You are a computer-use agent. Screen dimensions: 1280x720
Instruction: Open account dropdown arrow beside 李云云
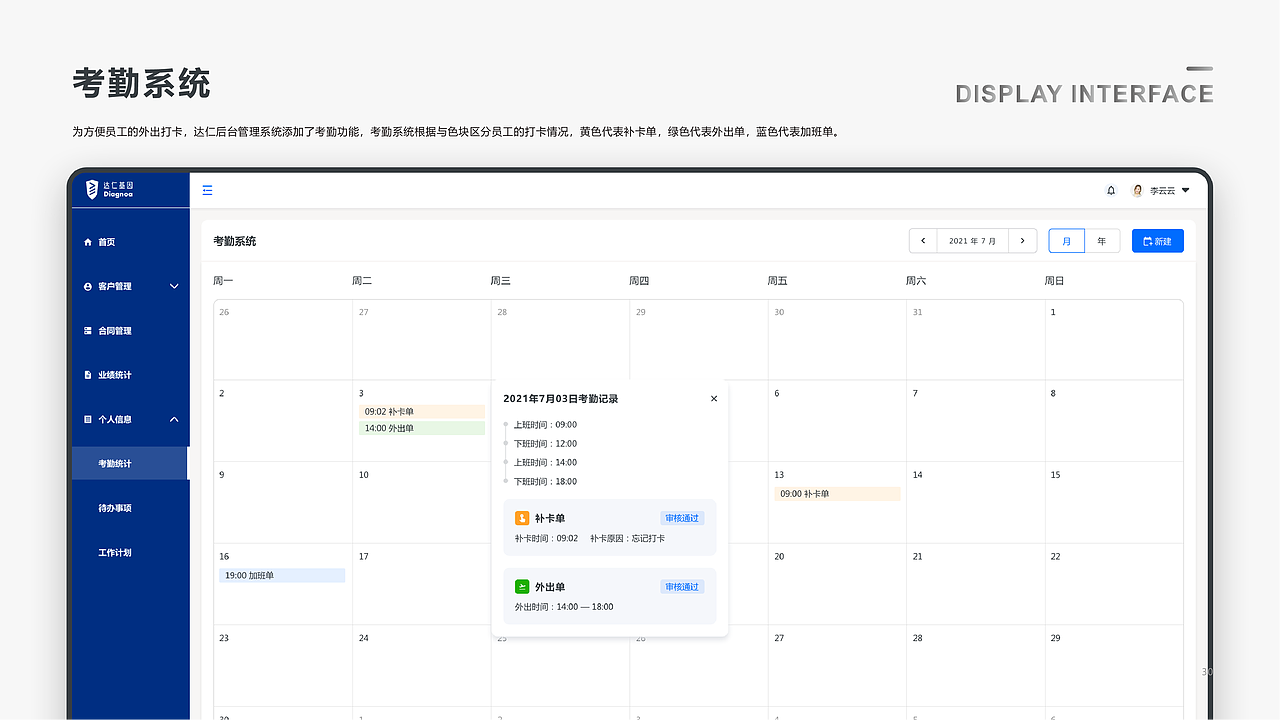tap(1186, 190)
